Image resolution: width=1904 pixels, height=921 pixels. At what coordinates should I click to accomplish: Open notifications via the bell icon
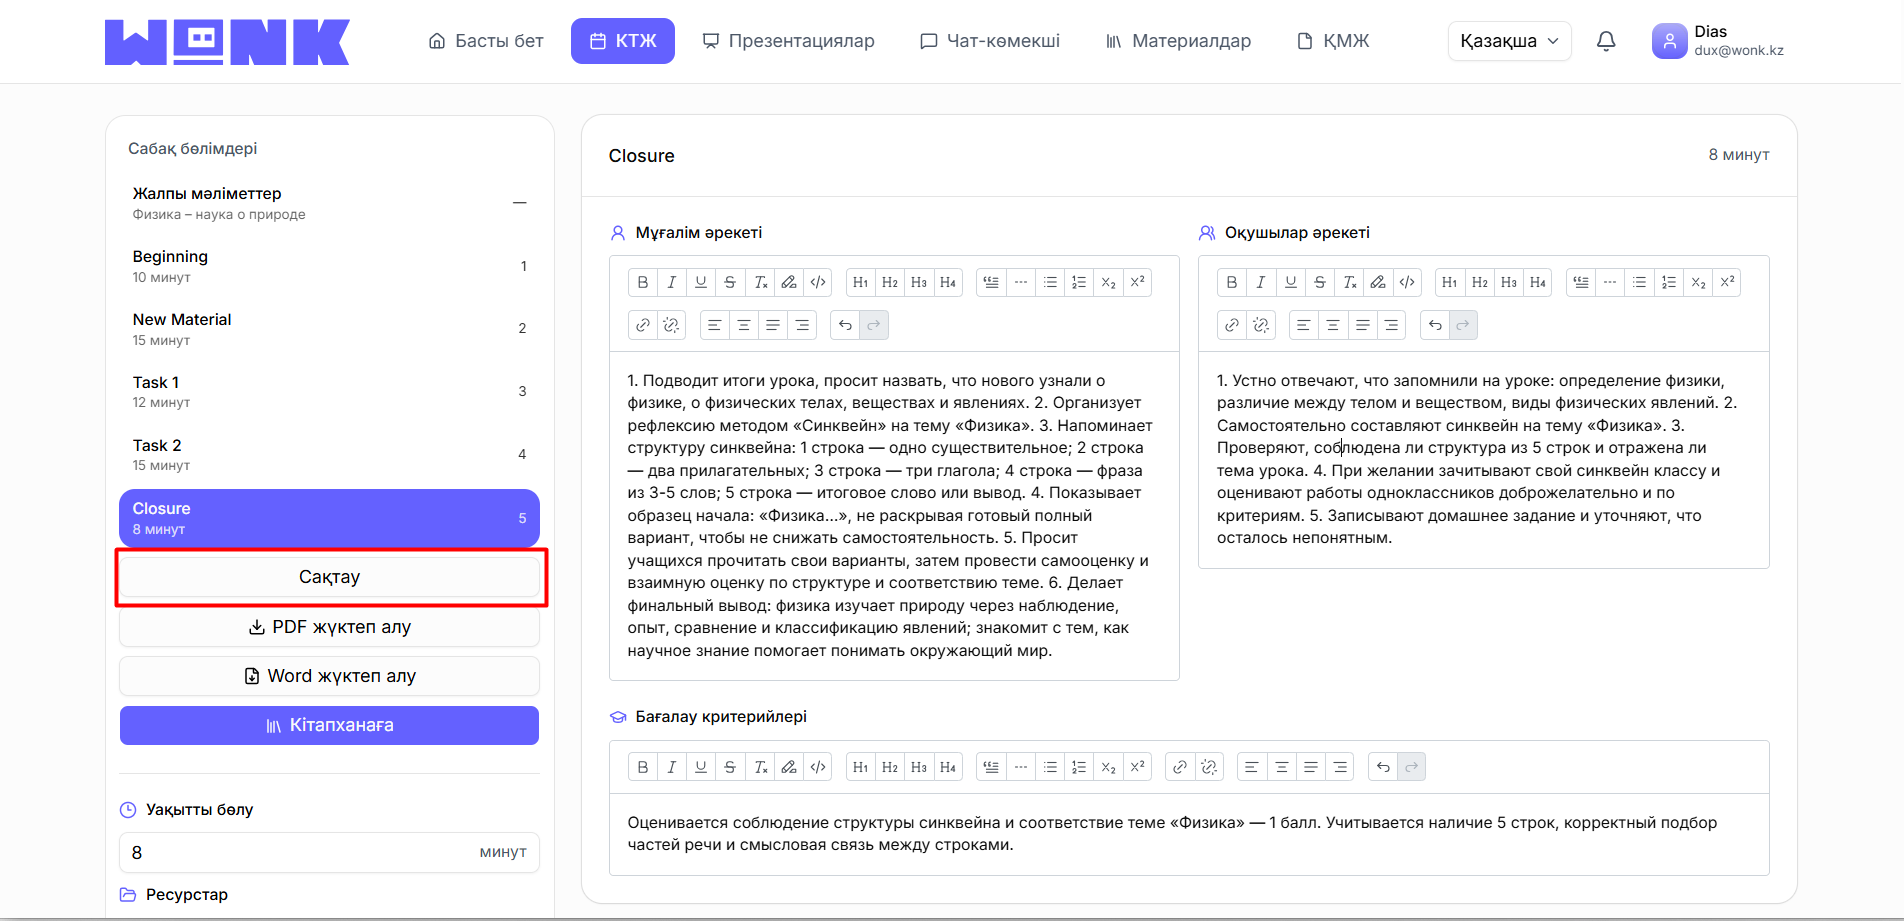(x=1606, y=40)
